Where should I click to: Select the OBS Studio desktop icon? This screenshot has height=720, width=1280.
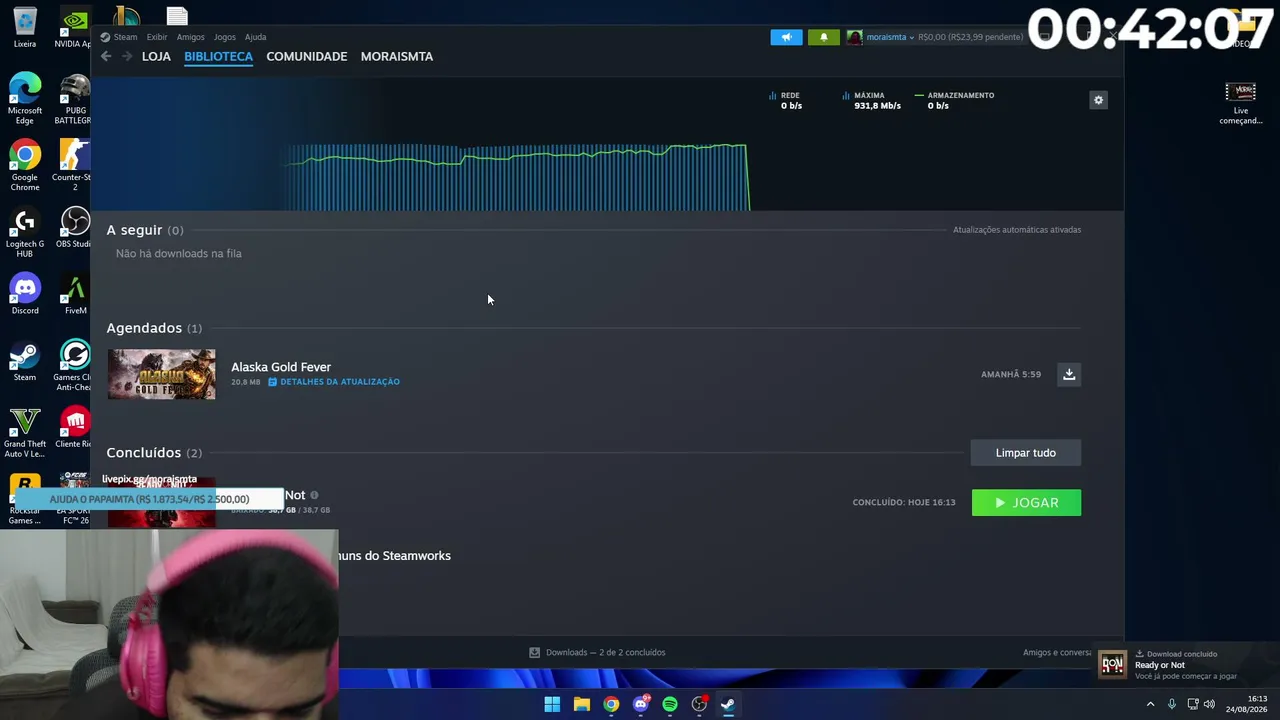pyautogui.click(x=74, y=227)
